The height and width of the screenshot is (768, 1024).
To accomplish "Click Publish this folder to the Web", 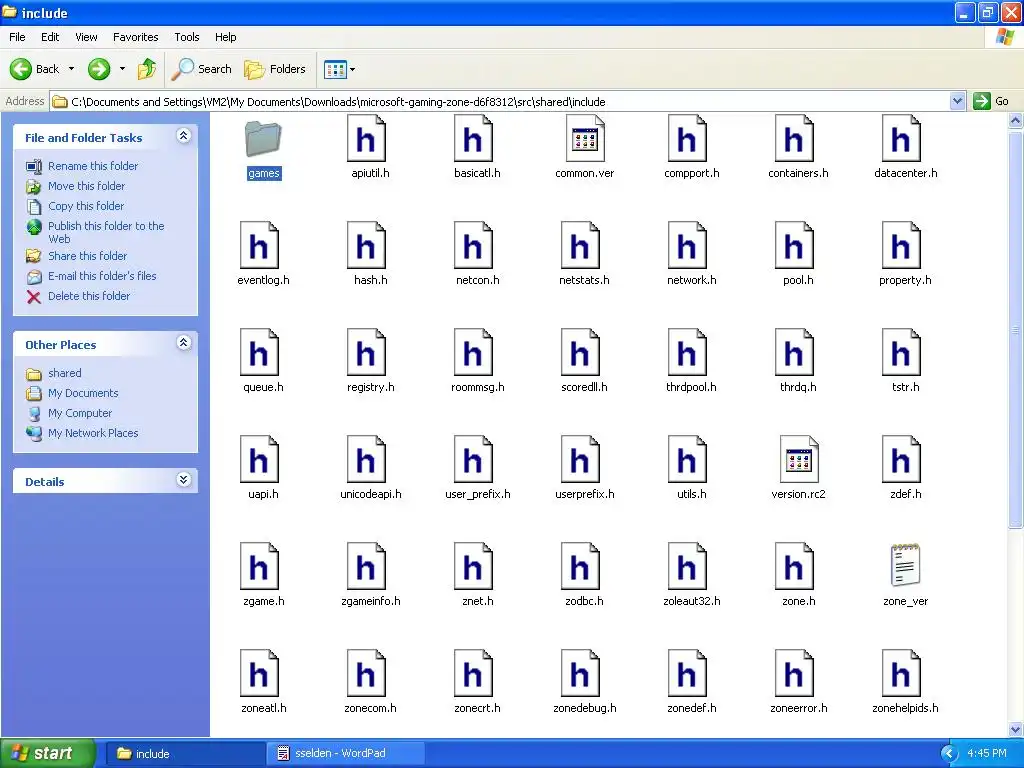I will (106, 232).
